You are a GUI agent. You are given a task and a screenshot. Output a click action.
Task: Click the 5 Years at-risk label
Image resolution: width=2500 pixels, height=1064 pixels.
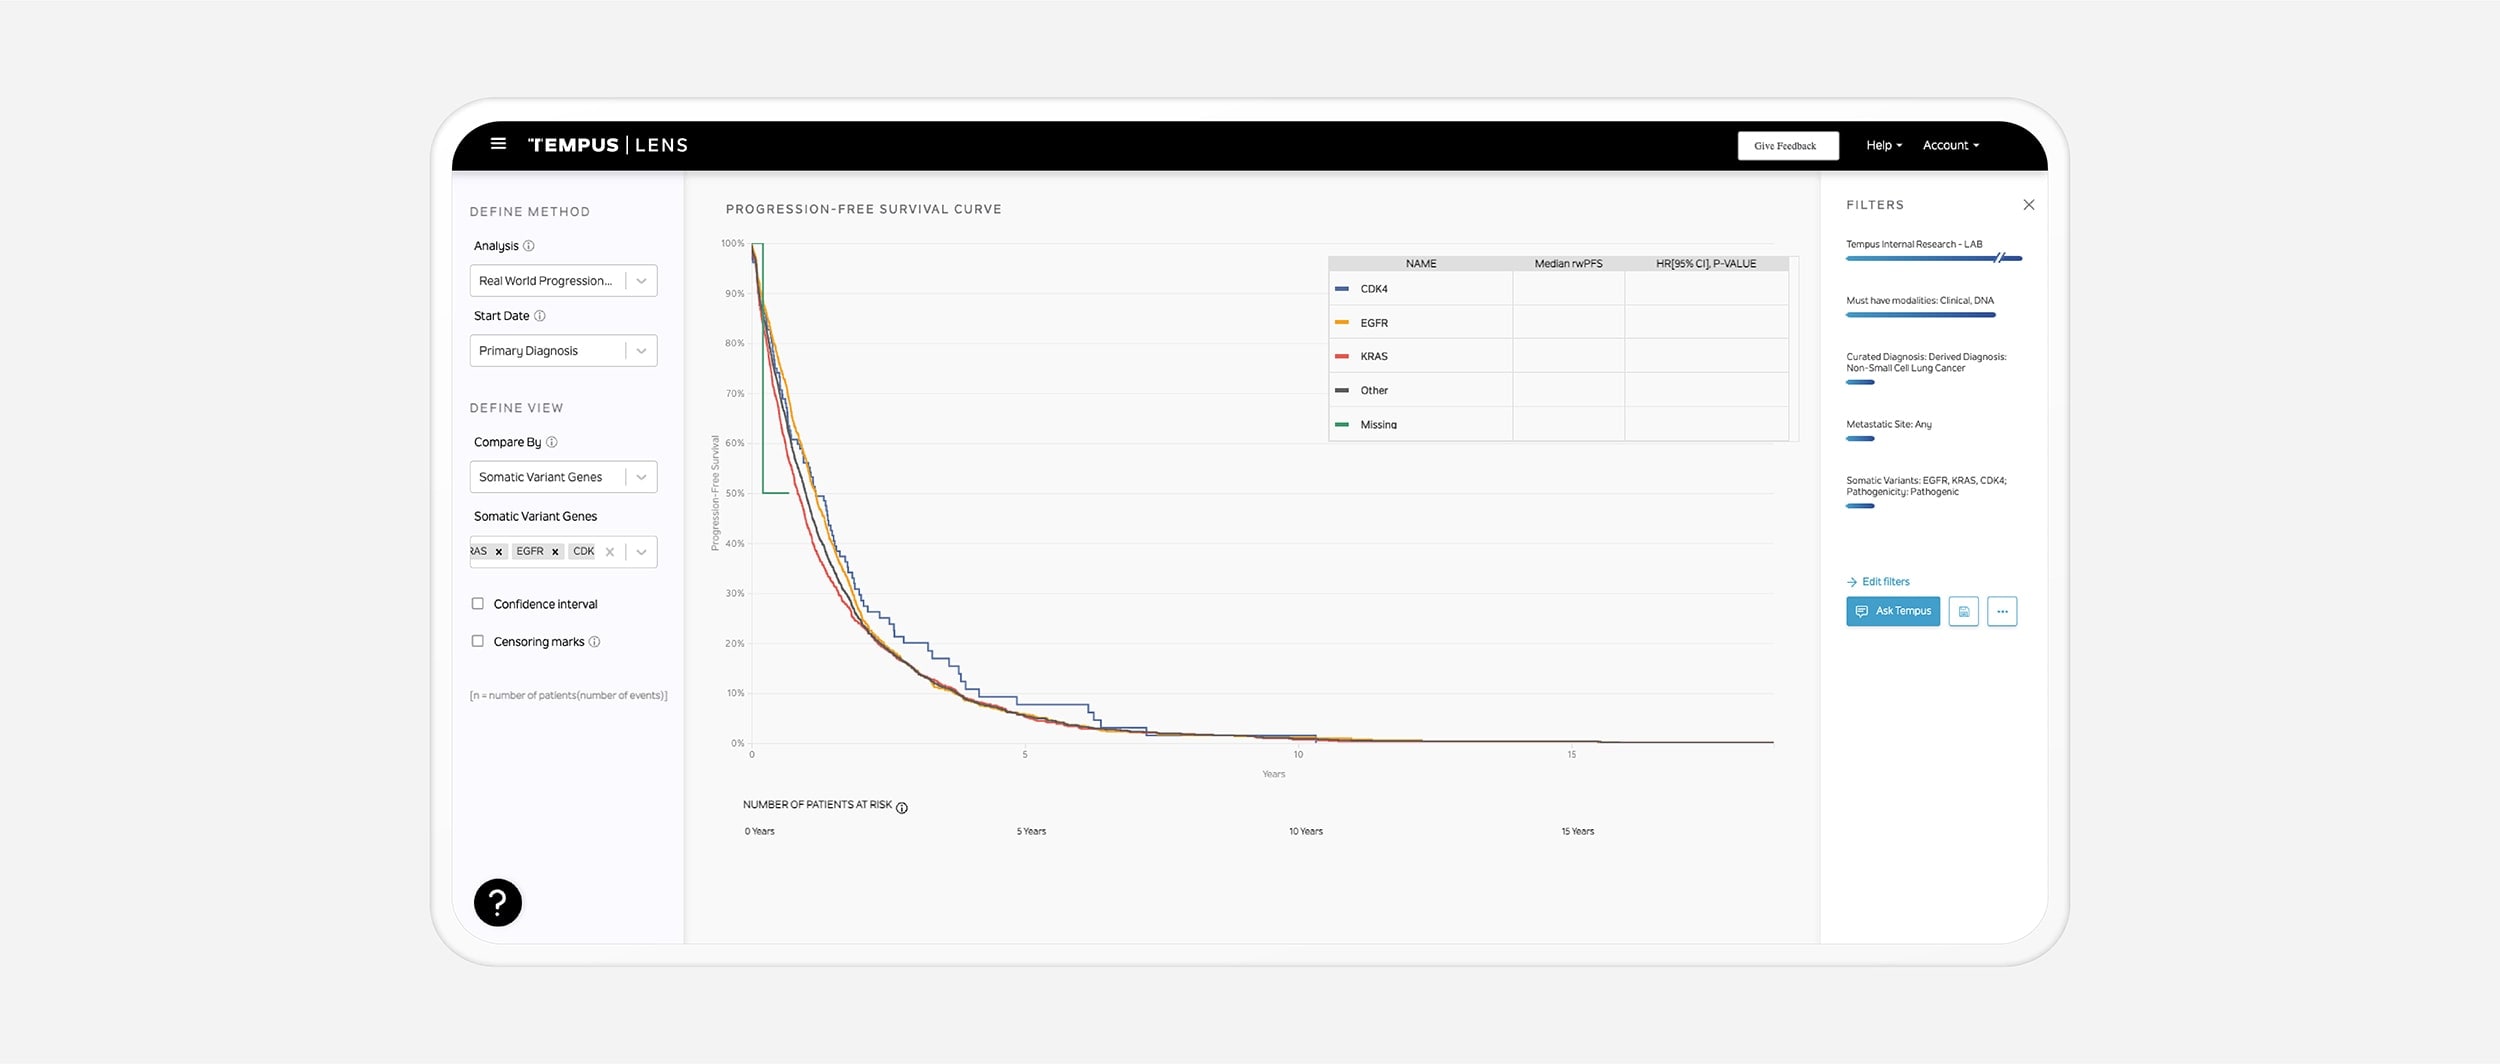1031,832
